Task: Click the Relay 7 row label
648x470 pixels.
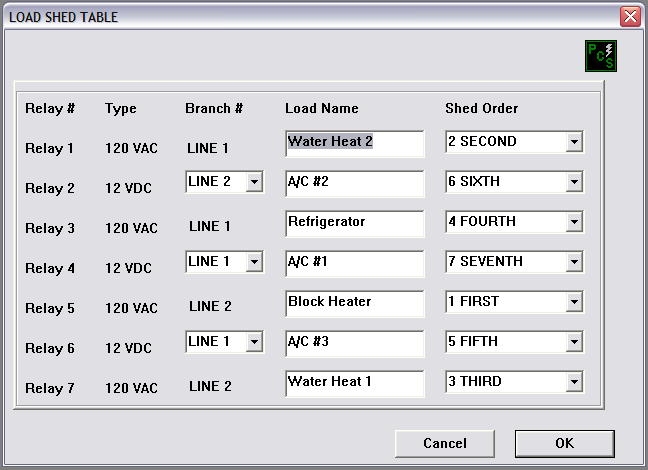Action: click(x=50, y=388)
